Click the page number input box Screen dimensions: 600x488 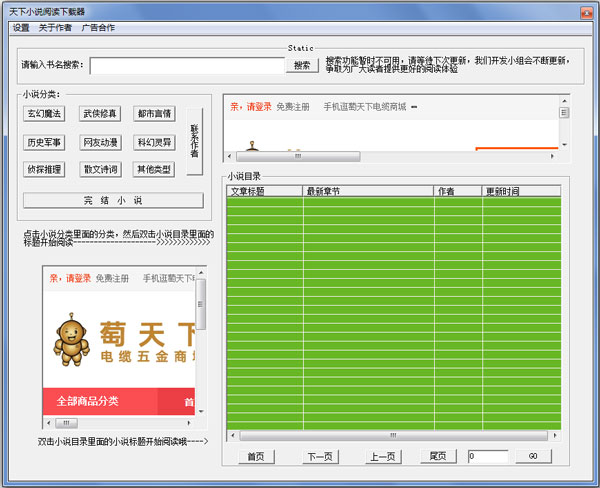[487, 456]
